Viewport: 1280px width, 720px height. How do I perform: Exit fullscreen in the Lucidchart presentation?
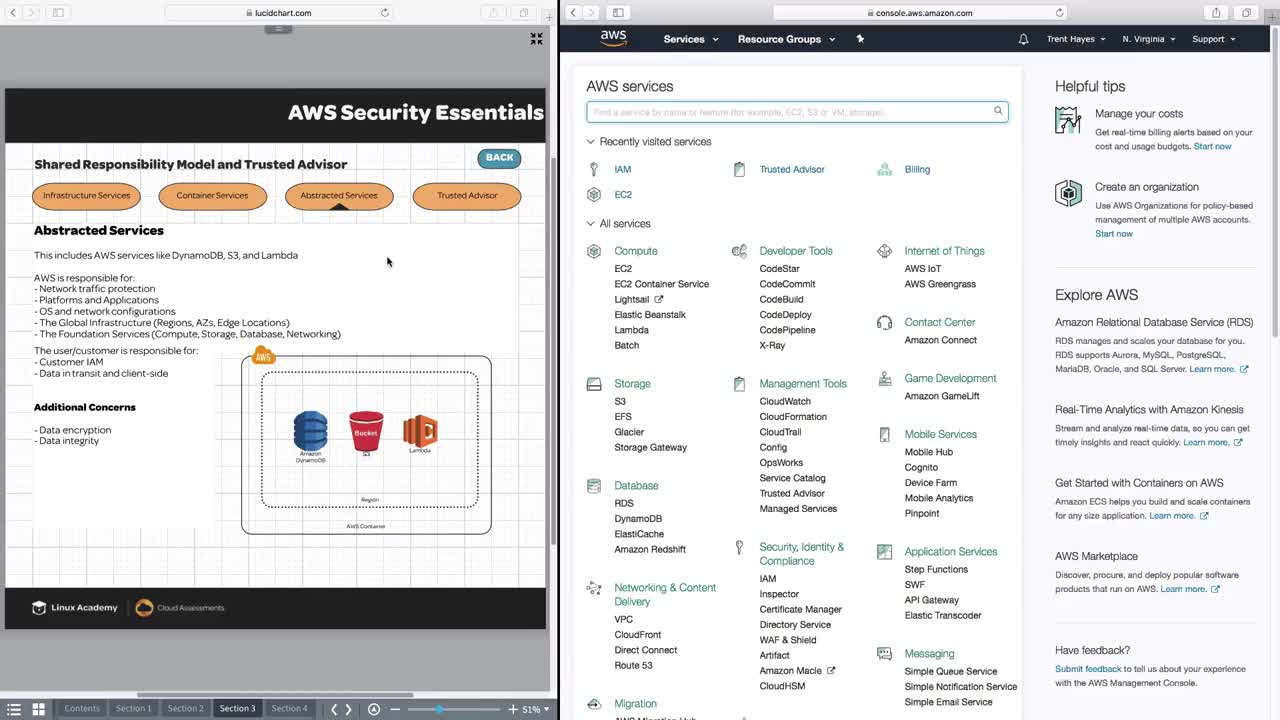[x=536, y=38]
